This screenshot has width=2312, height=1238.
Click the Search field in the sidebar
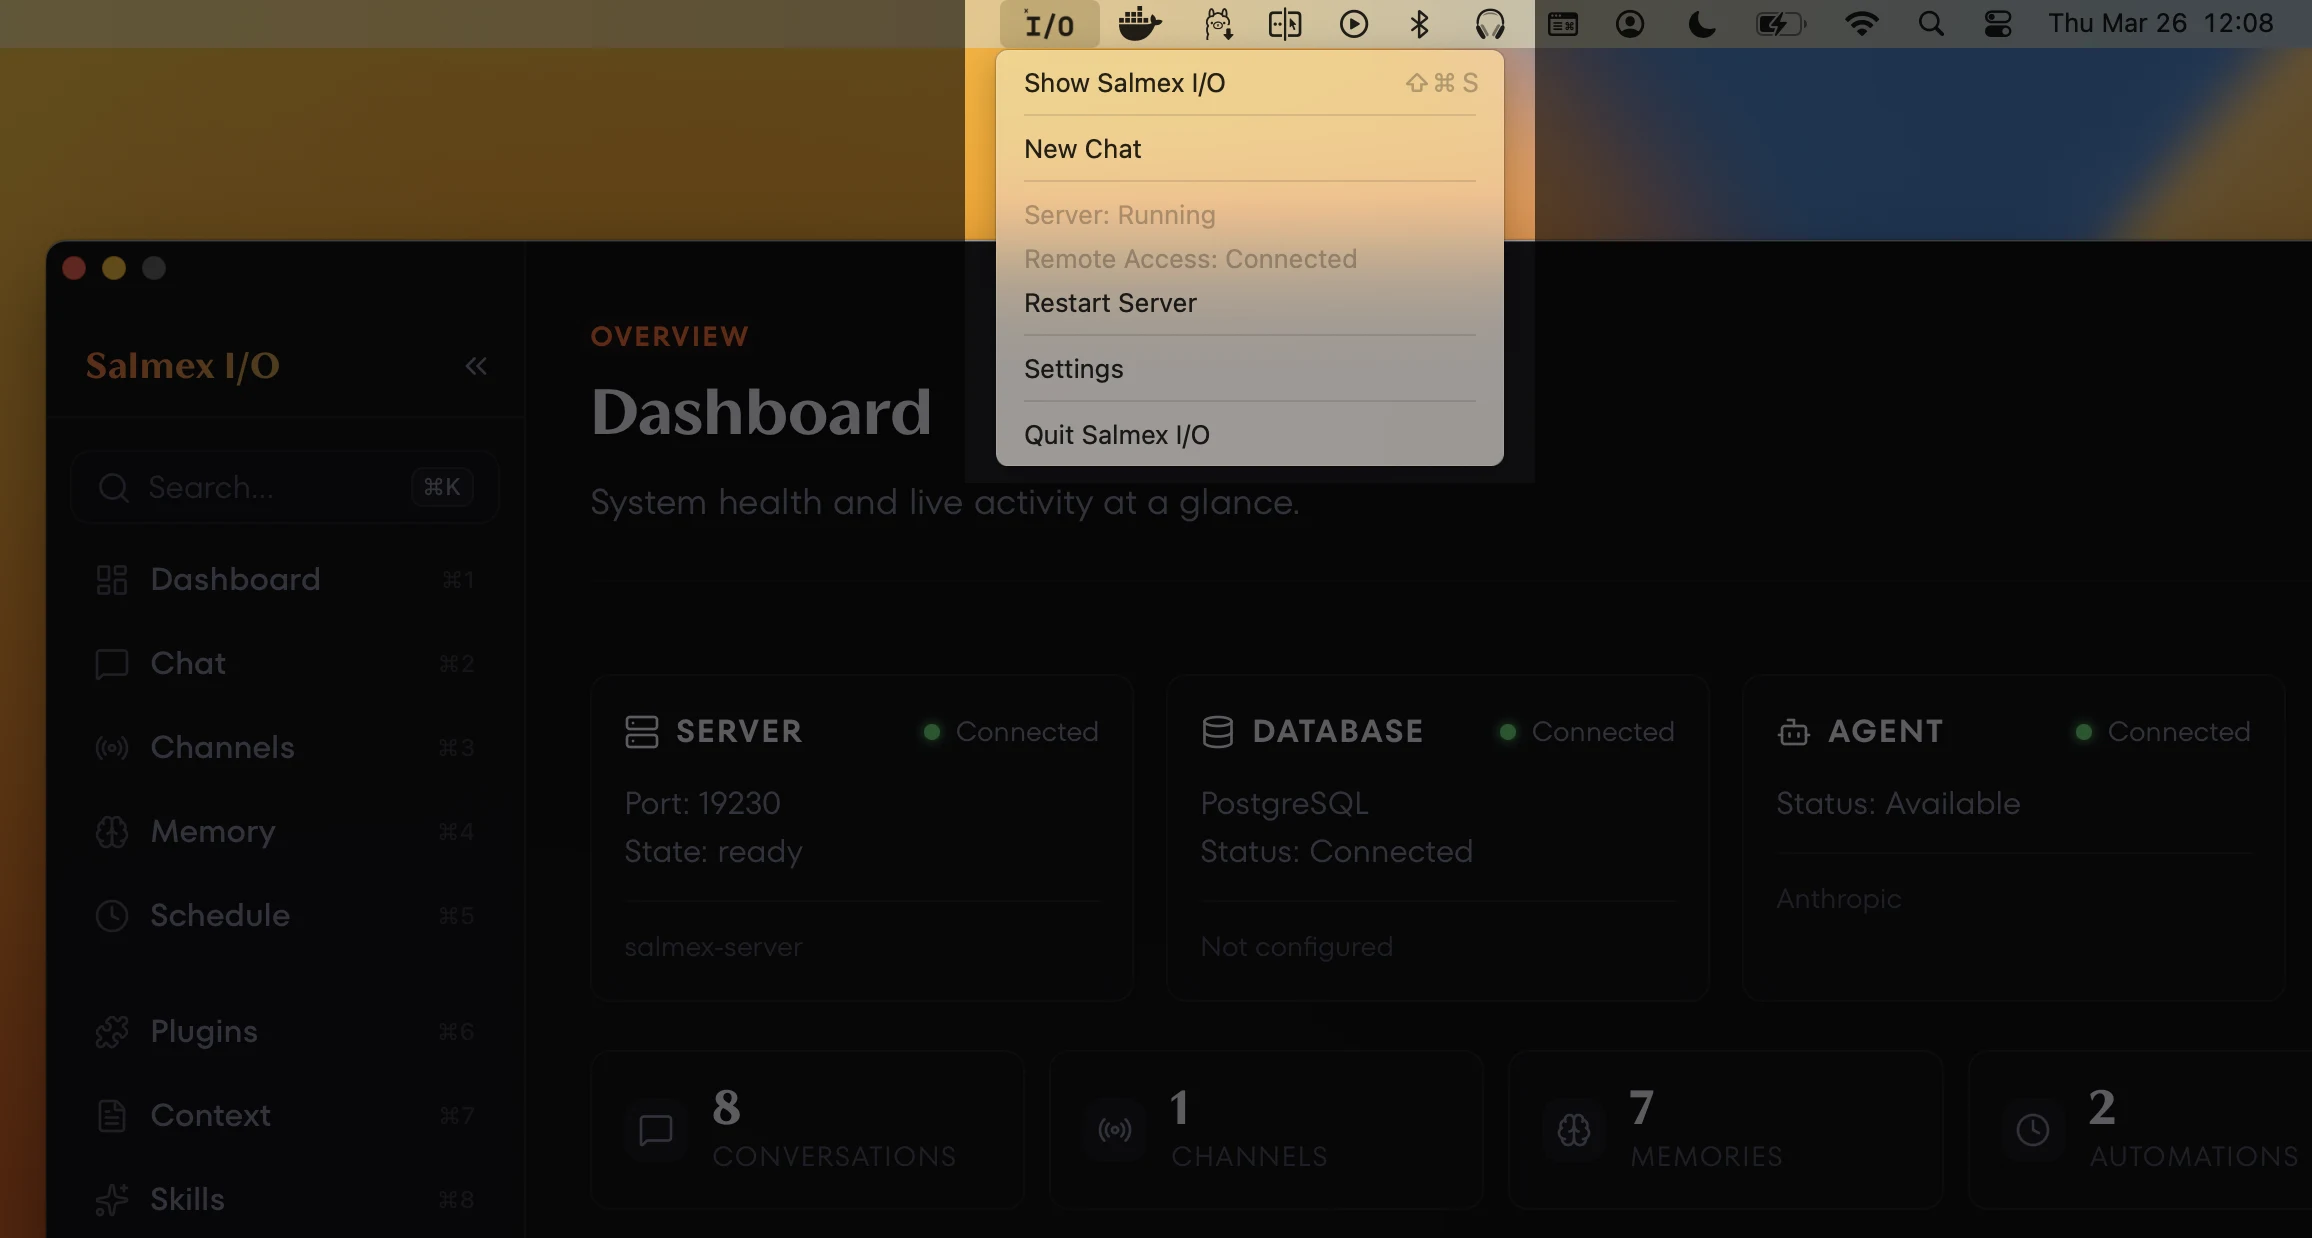283,487
